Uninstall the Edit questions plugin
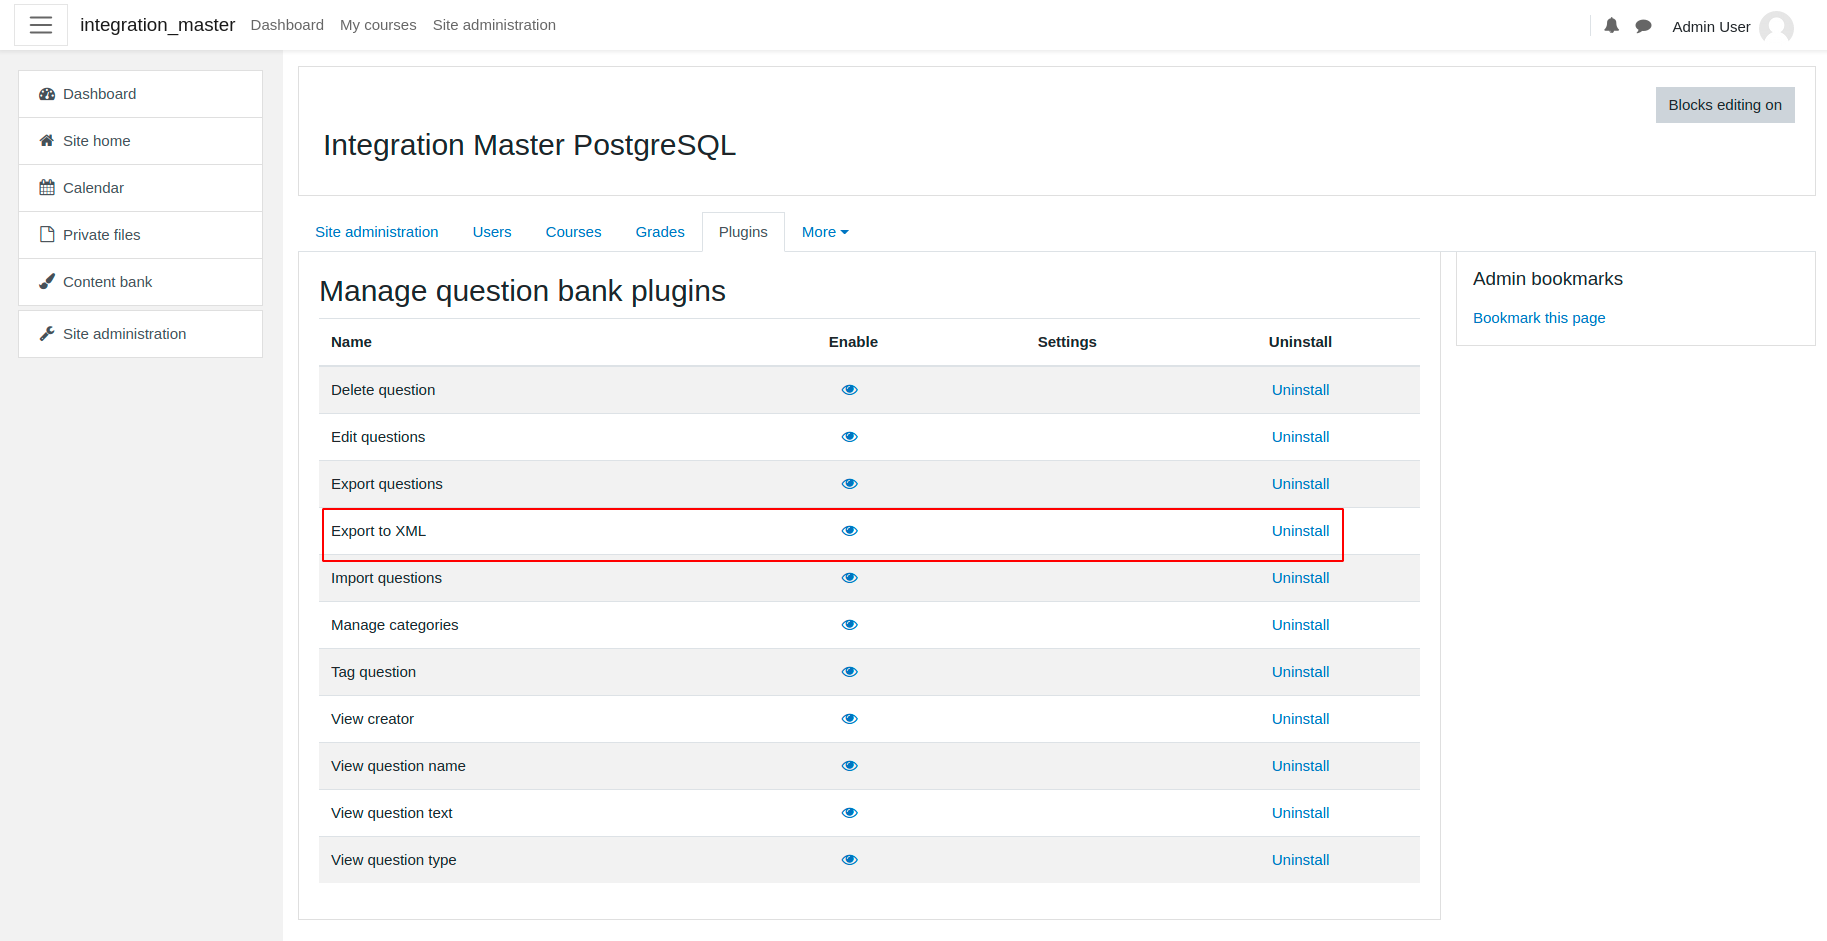Image resolution: width=1827 pixels, height=941 pixels. tap(1300, 437)
